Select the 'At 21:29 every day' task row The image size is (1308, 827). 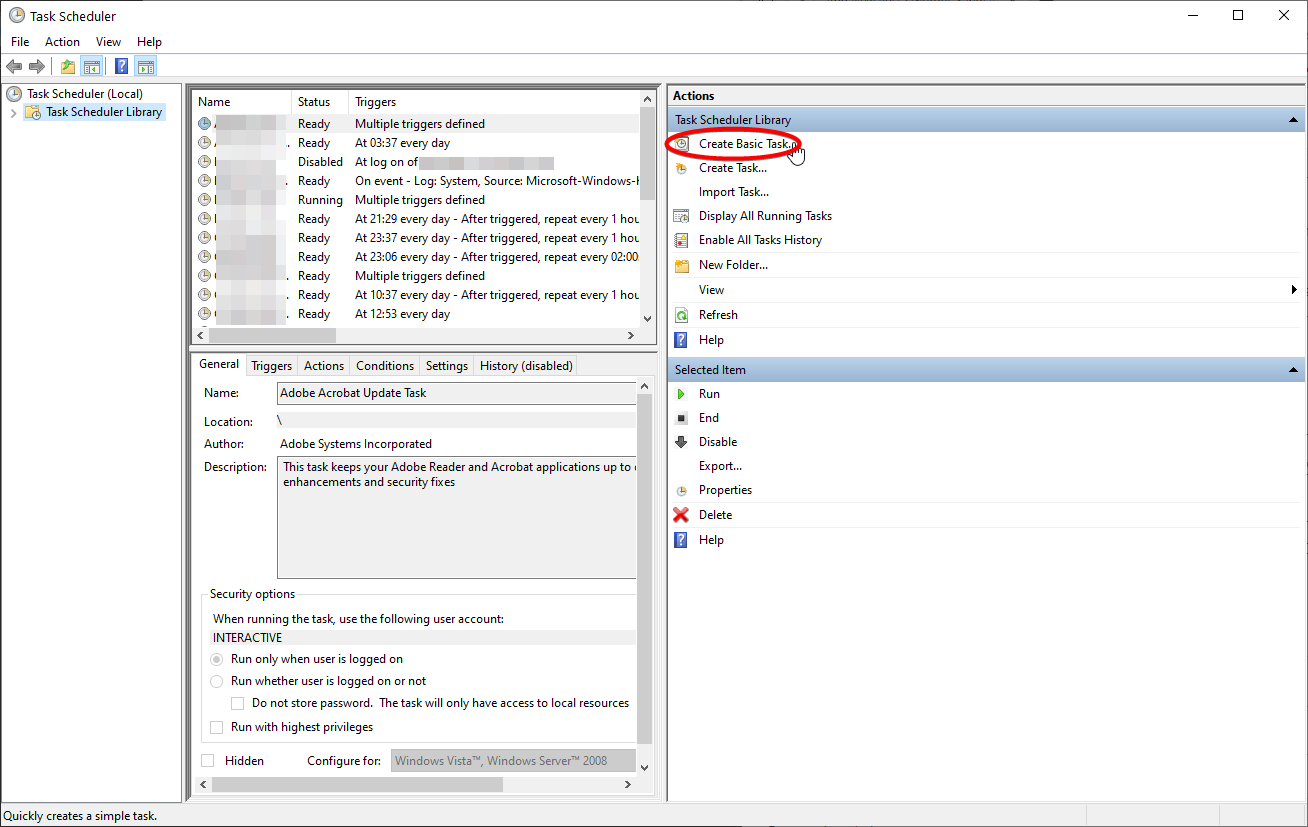pos(416,219)
